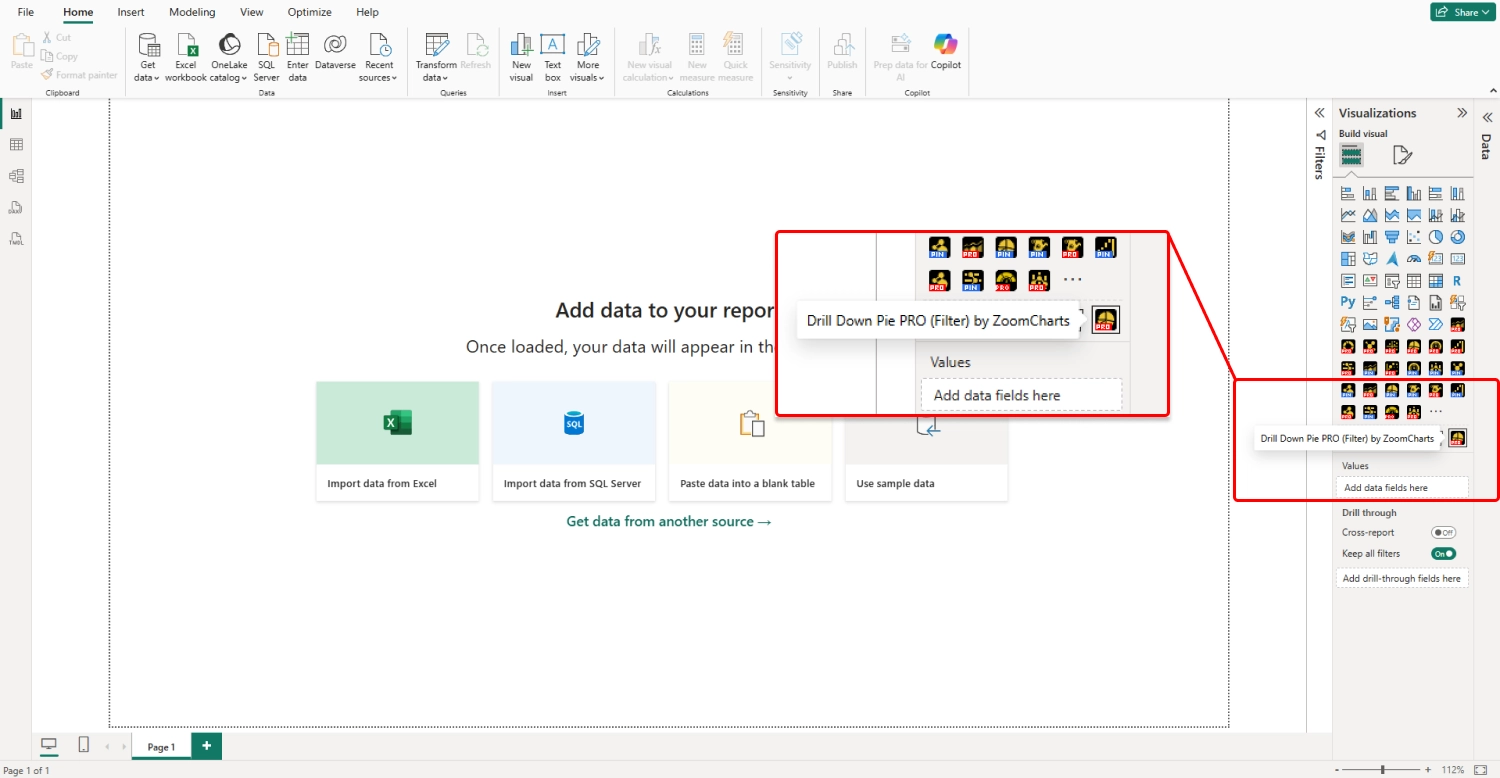Choose the Treemap visual
This screenshot has height=778, width=1500.
click(x=1348, y=259)
